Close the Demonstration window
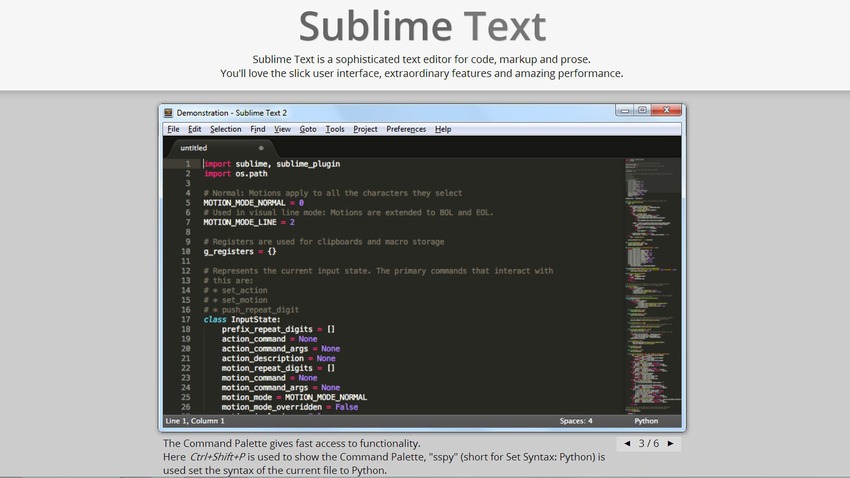Viewport: 850px width, 478px height. click(x=667, y=110)
